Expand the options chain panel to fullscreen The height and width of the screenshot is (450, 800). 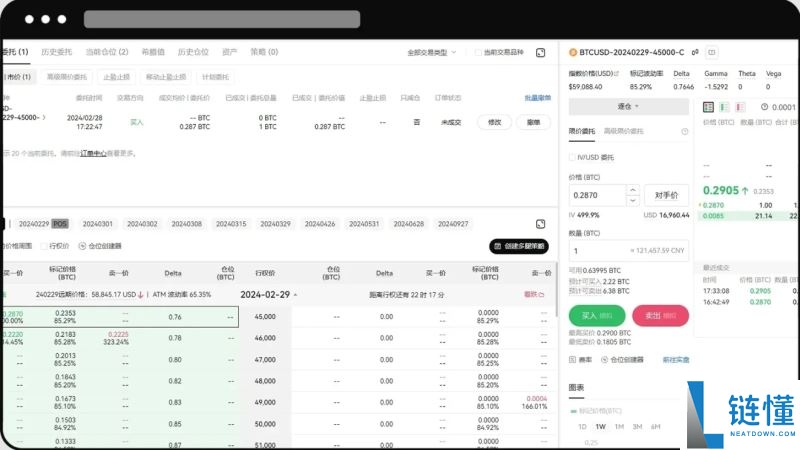(x=540, y=224)
